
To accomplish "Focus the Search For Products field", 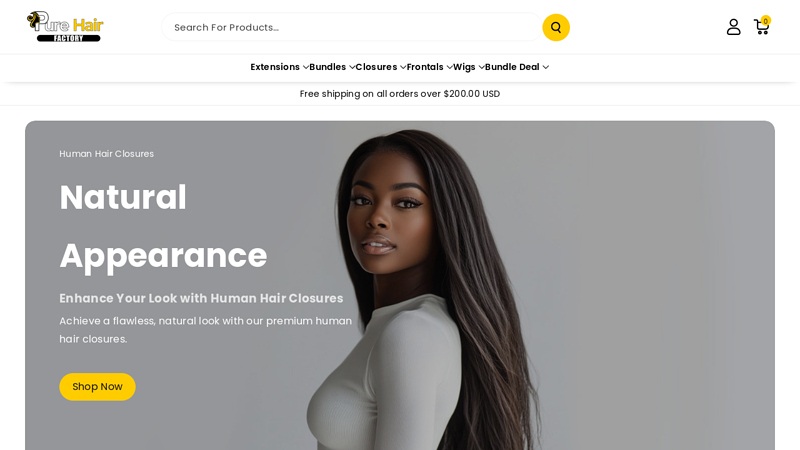I will 352,28.
